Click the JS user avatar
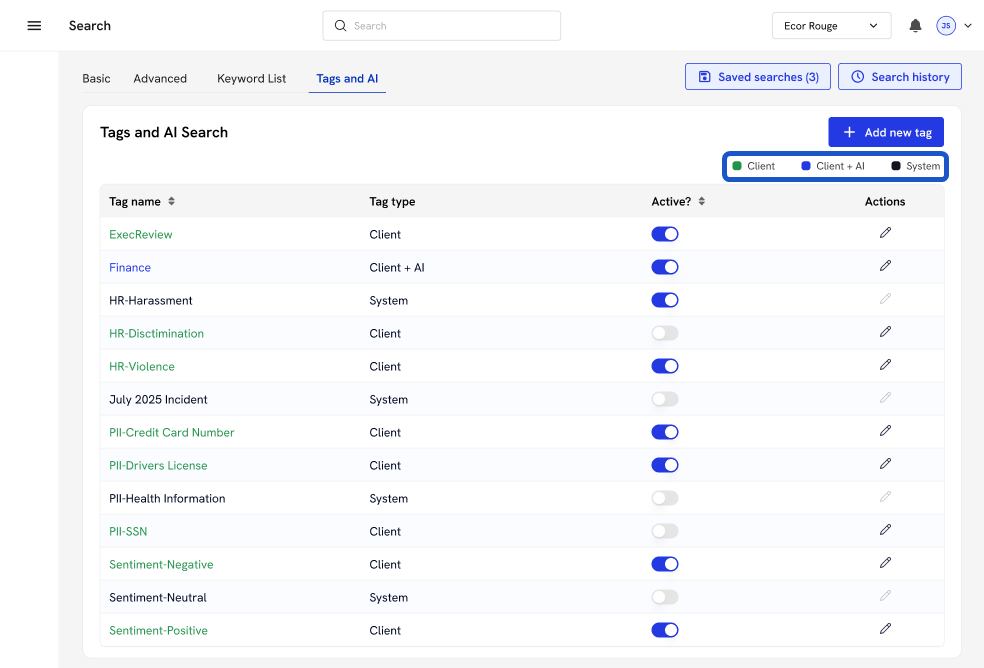984x668 pixels. coord(946,26)
